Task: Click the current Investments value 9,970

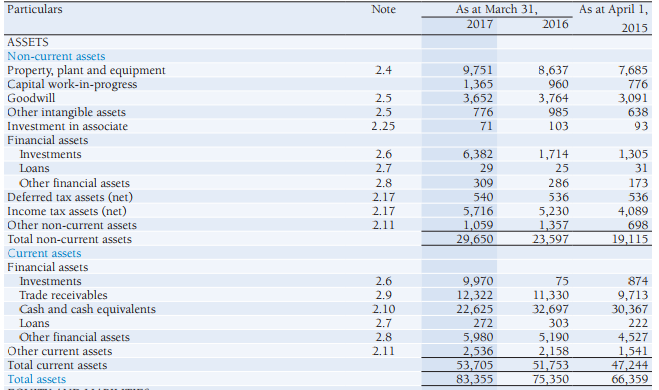Action: 478,281
